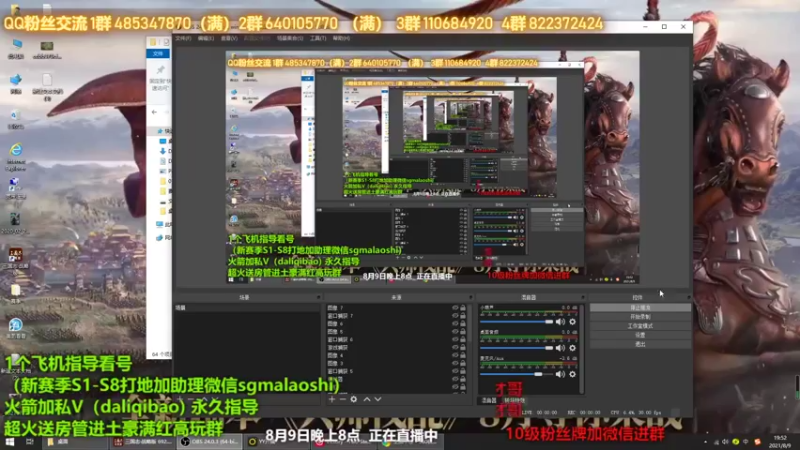Image resolution: width=800 pixels, height=450 pixels.
Task: Move selected source down with the arrow
Action: [x=378, y=399]
